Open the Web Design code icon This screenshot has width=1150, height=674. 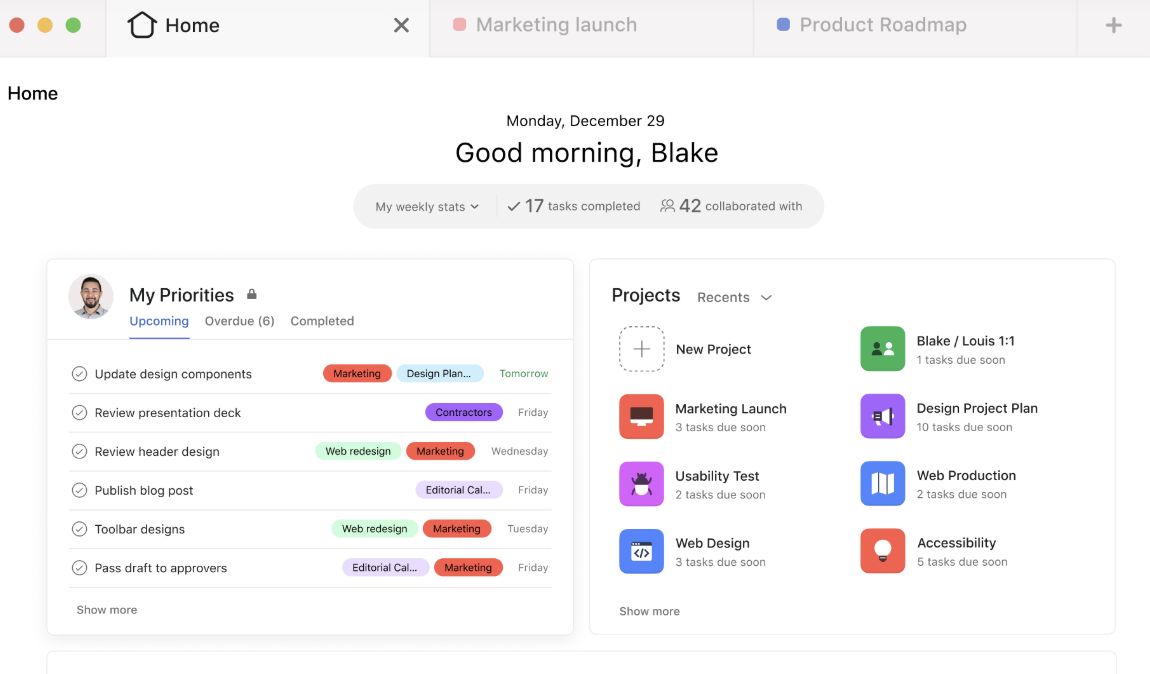click(641, 551)
